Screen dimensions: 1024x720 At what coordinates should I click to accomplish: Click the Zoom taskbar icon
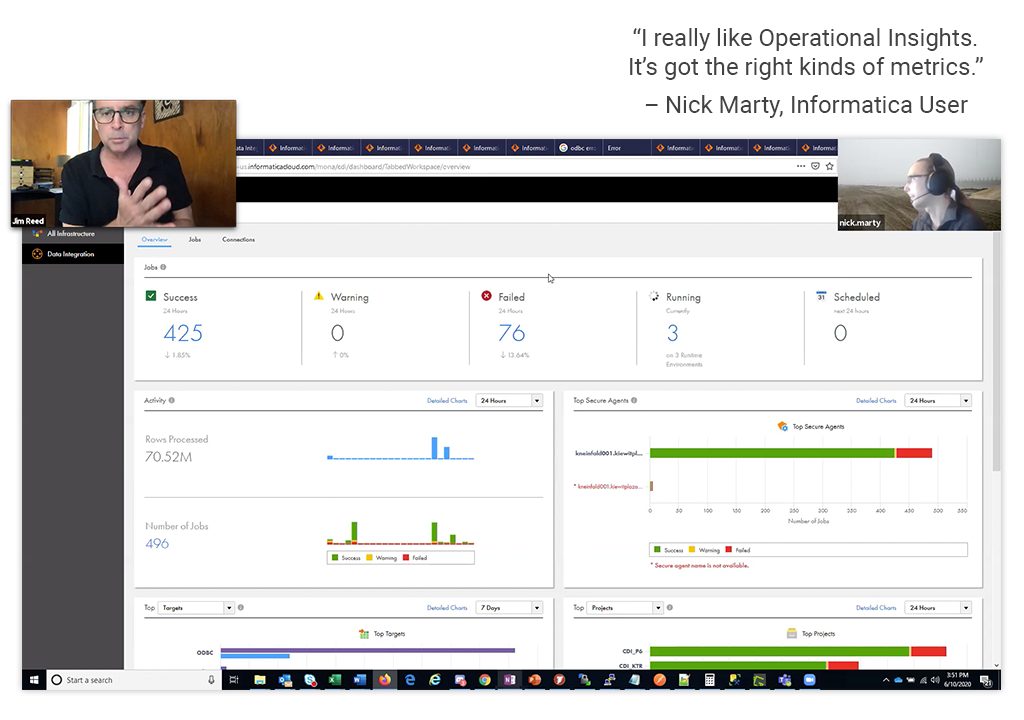point(809,679)
